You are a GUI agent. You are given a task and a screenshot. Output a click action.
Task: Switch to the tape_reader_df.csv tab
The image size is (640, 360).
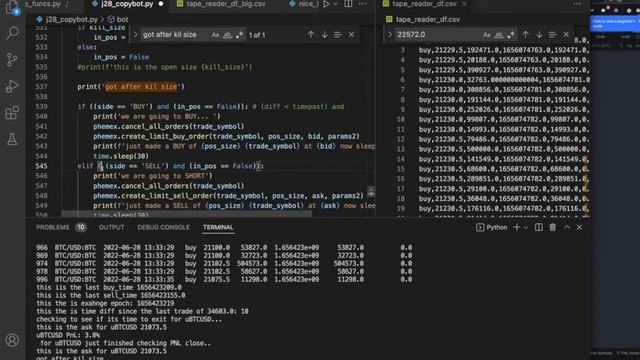(x=424, y=4)
